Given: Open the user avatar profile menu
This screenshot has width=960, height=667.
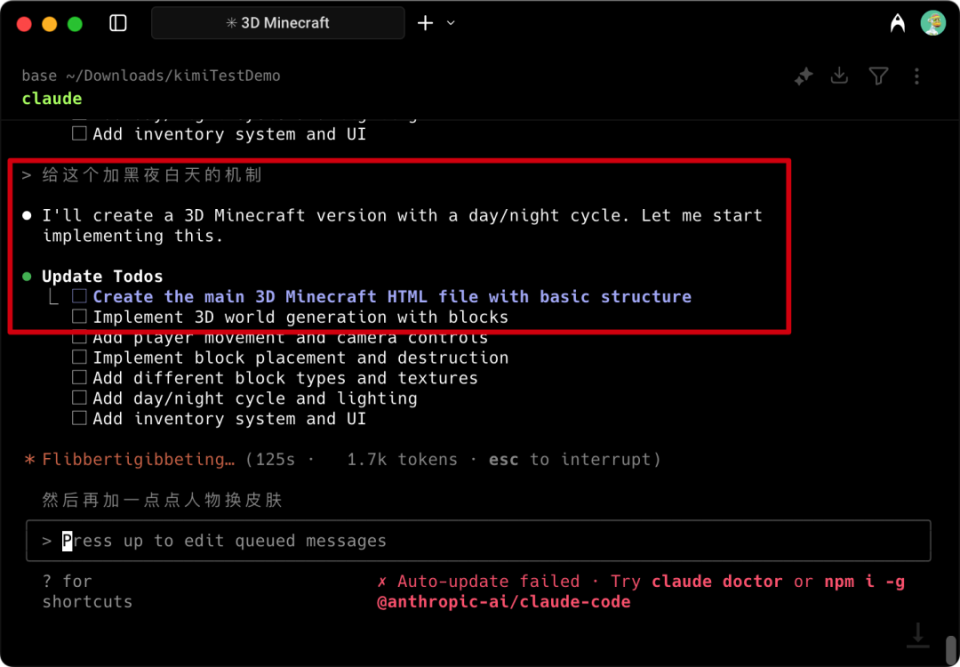Looking at the screenshot, I should (x=933, y=23).
